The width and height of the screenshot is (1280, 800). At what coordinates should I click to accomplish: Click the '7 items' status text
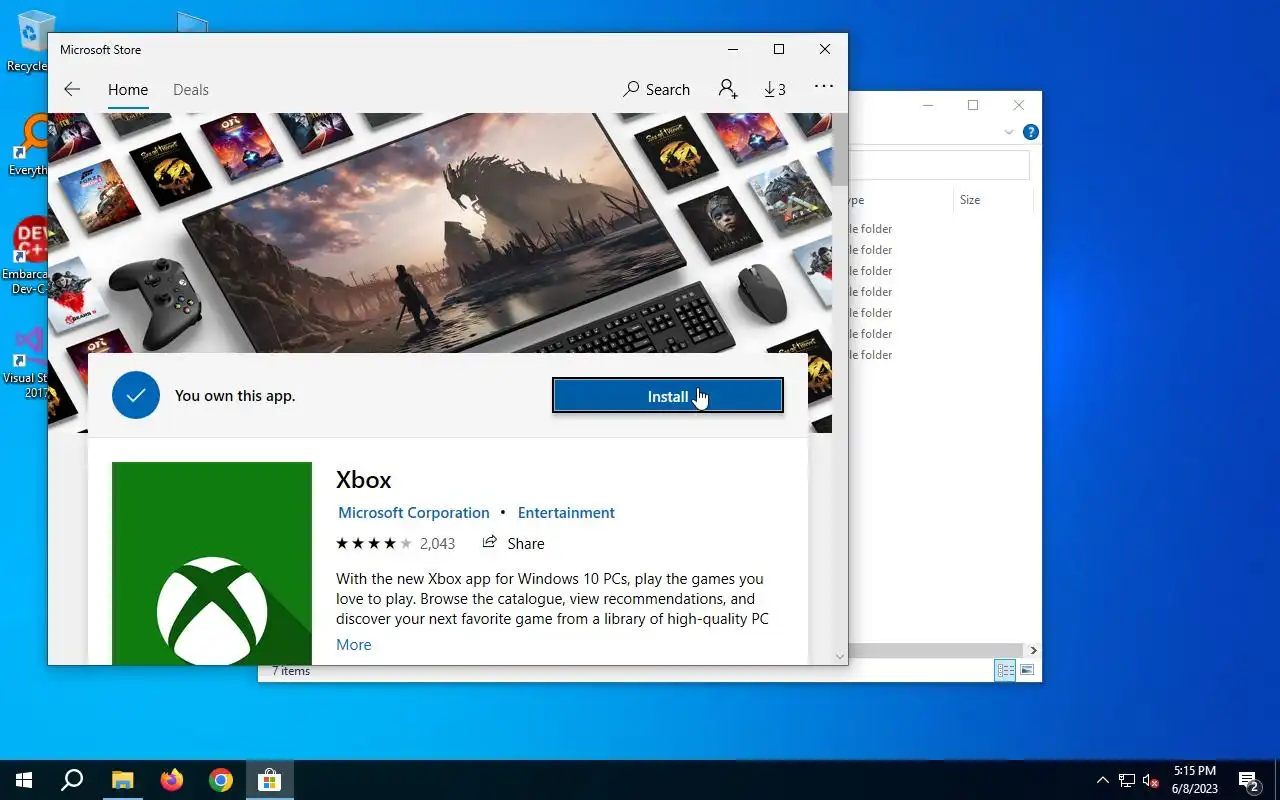coord(290,671)
